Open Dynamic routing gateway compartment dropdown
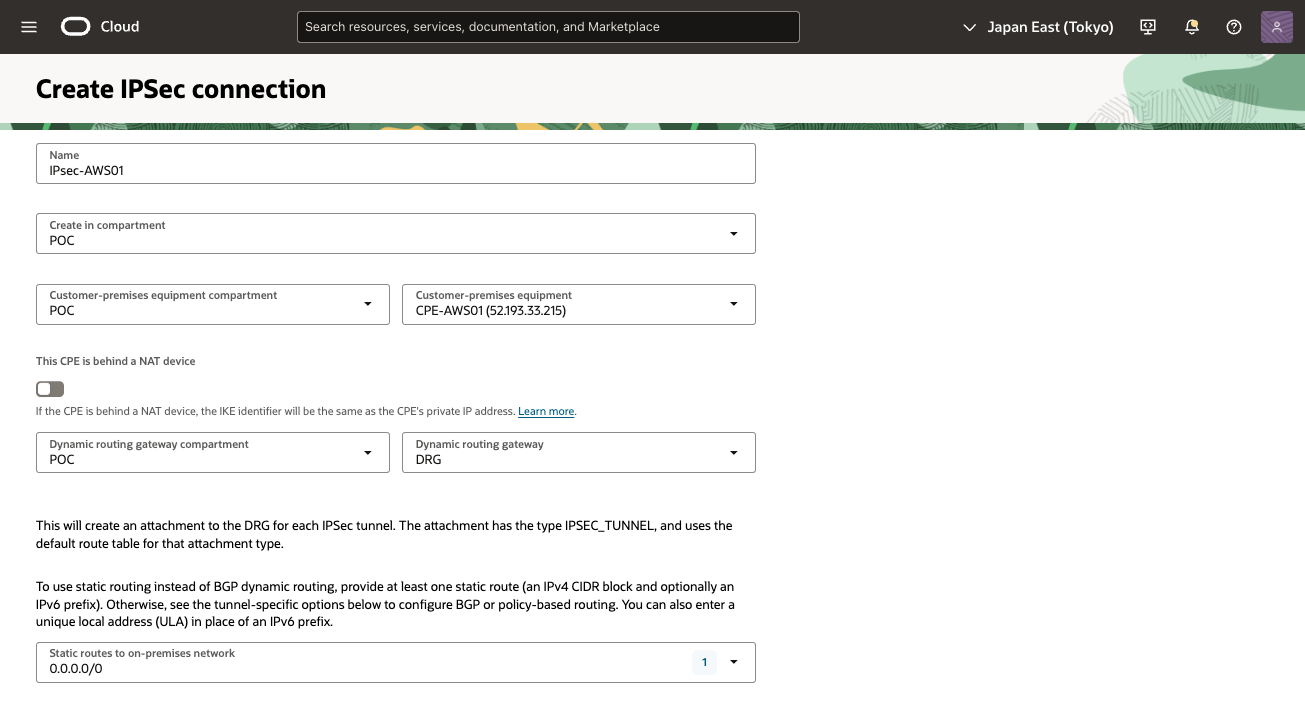The height and width of the screenshot is (711, 1305). [213, 452]
